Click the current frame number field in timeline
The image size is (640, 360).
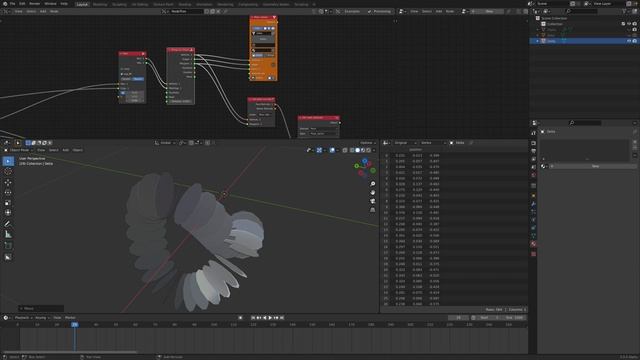[x=458, y=318]
